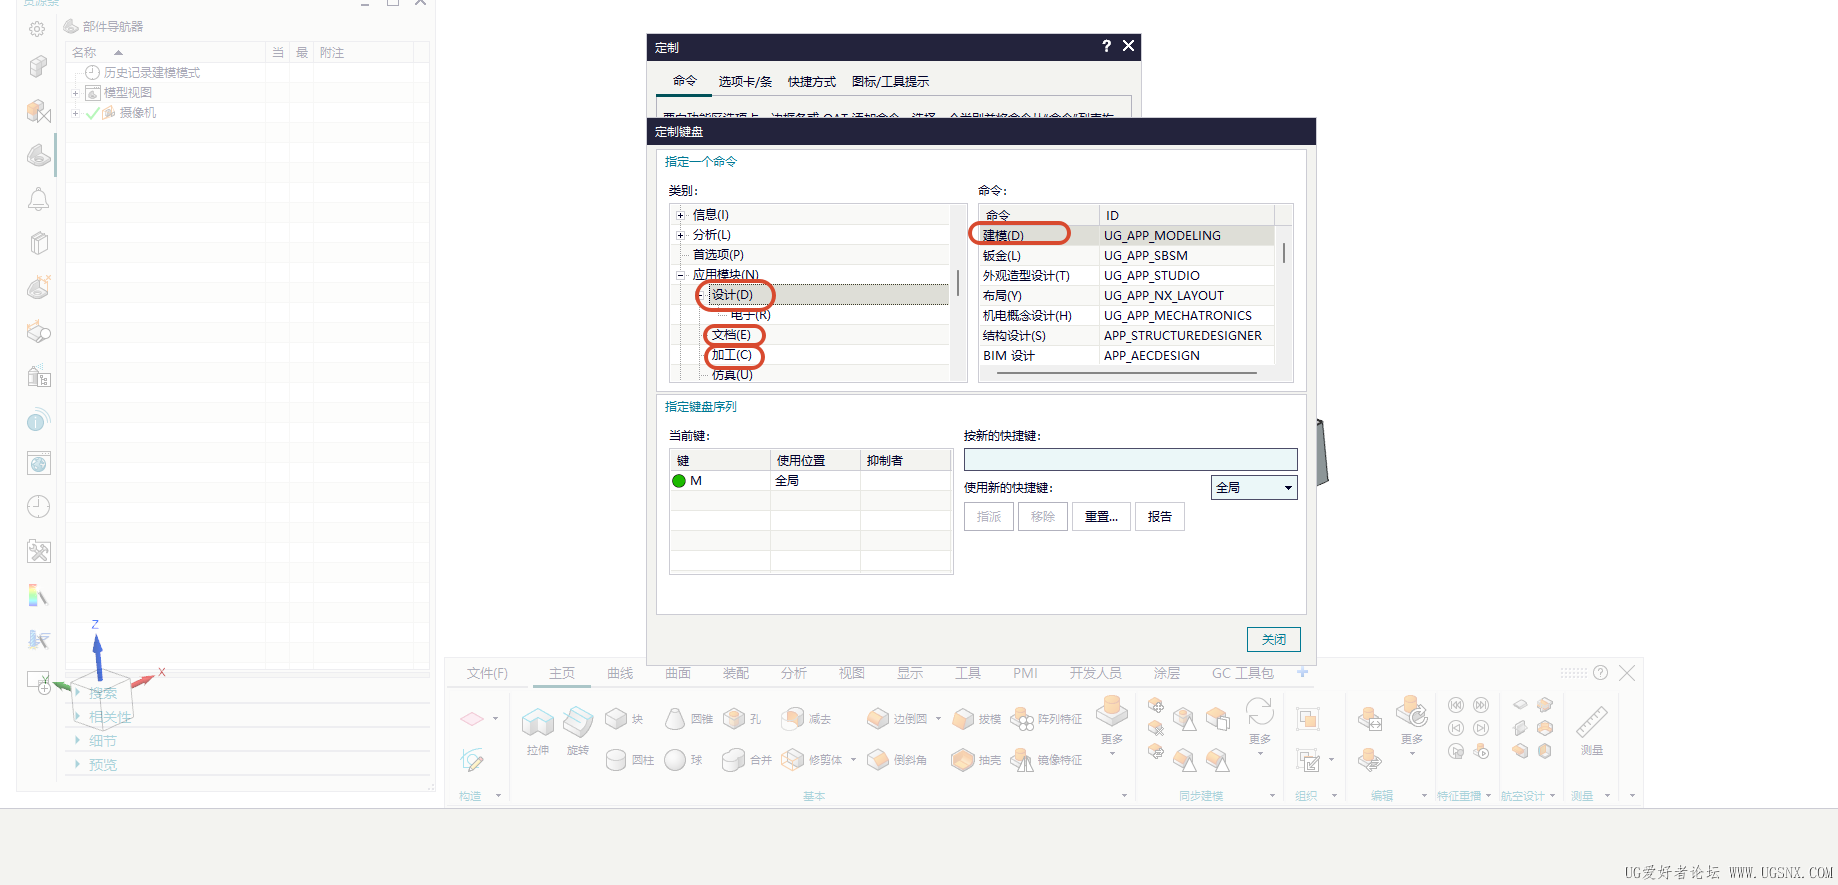
Task: Click the 报告 button
Action: click(1160, 517)
